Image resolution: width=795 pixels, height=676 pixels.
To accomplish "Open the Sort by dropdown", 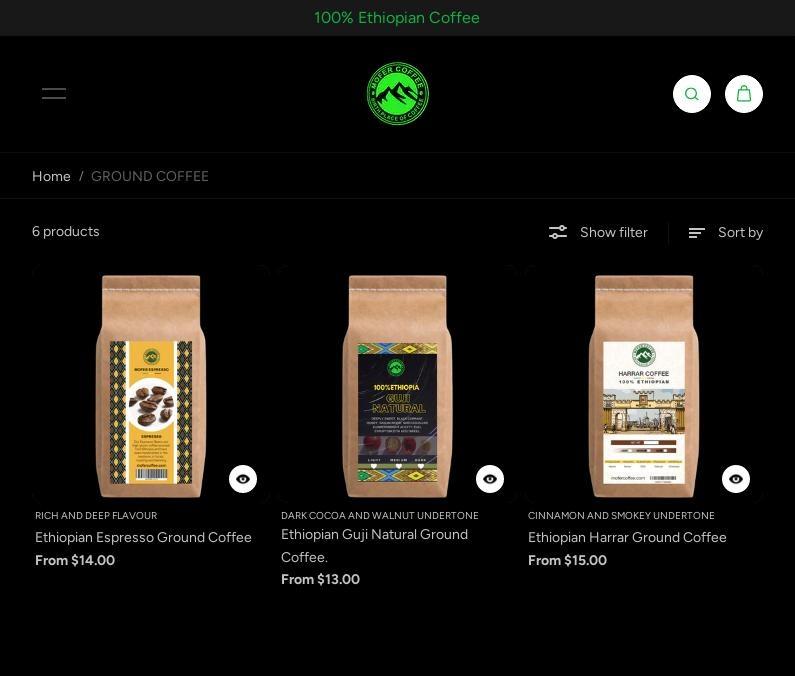I will (x=726, y=232).
